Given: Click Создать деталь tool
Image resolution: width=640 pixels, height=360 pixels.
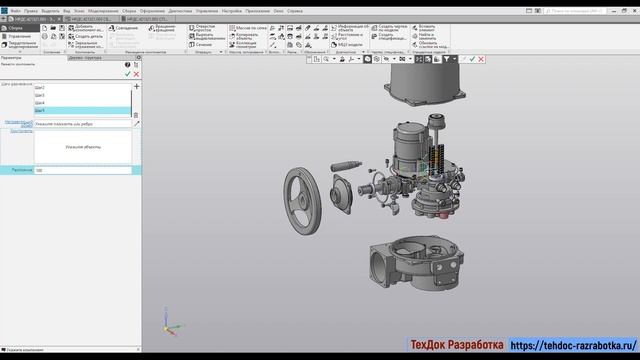Looking at the screenshot, I should (x=86, y=36).
